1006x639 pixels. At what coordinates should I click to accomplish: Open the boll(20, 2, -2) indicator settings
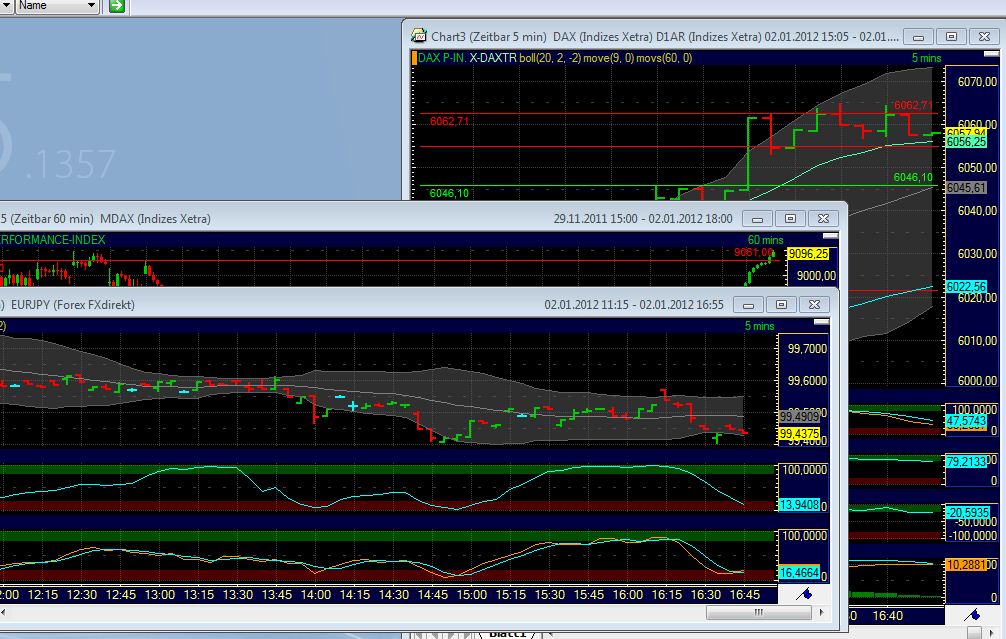(550, 58)
